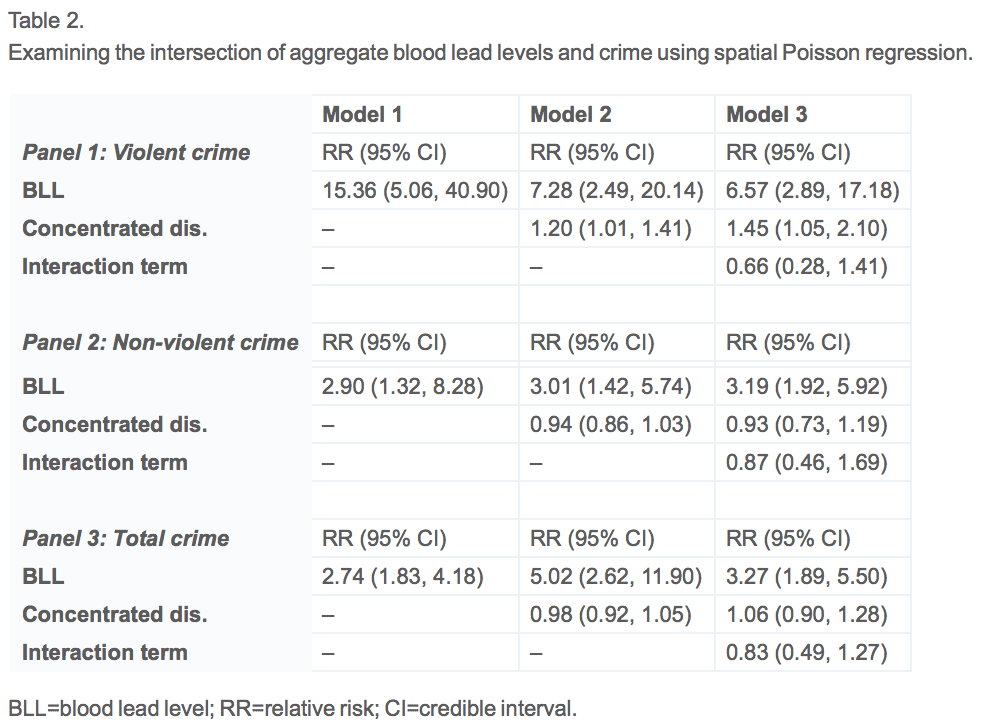Click the Table 2. caption label
The height and width of the screenshot is (728, 986).
(x=46, y=21)
